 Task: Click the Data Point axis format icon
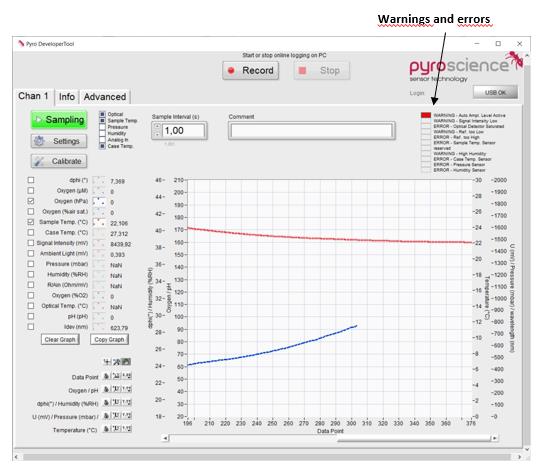point(127,376)
